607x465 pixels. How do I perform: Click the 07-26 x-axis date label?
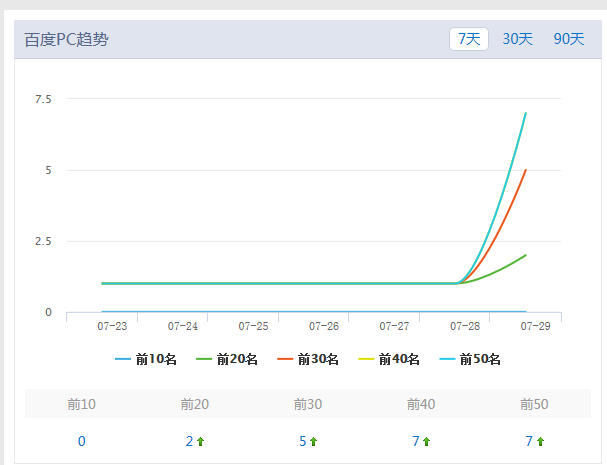point(324,326)
